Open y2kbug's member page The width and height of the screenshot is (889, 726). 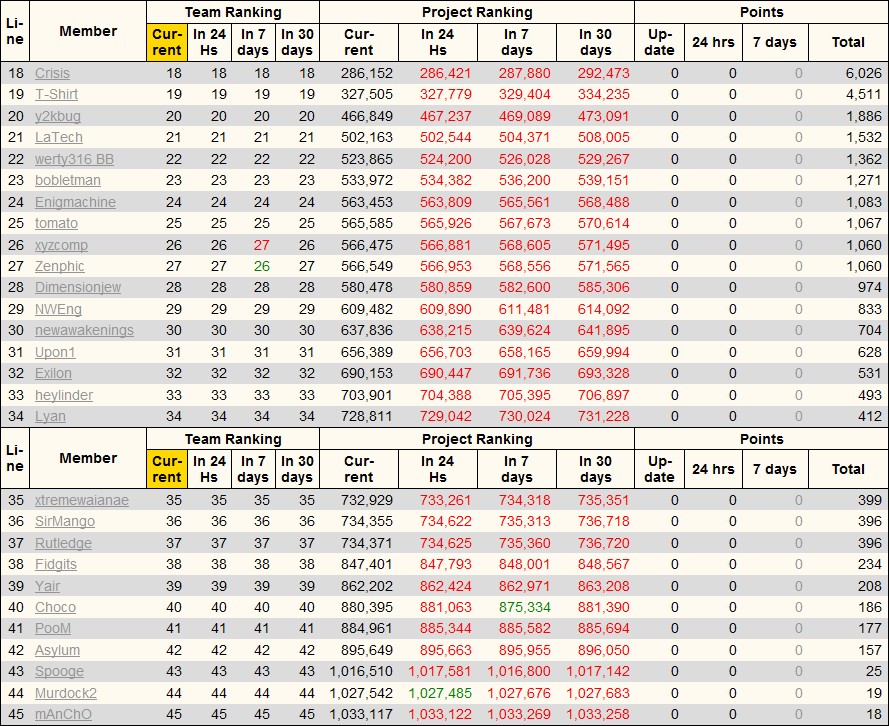coord(58,116)
